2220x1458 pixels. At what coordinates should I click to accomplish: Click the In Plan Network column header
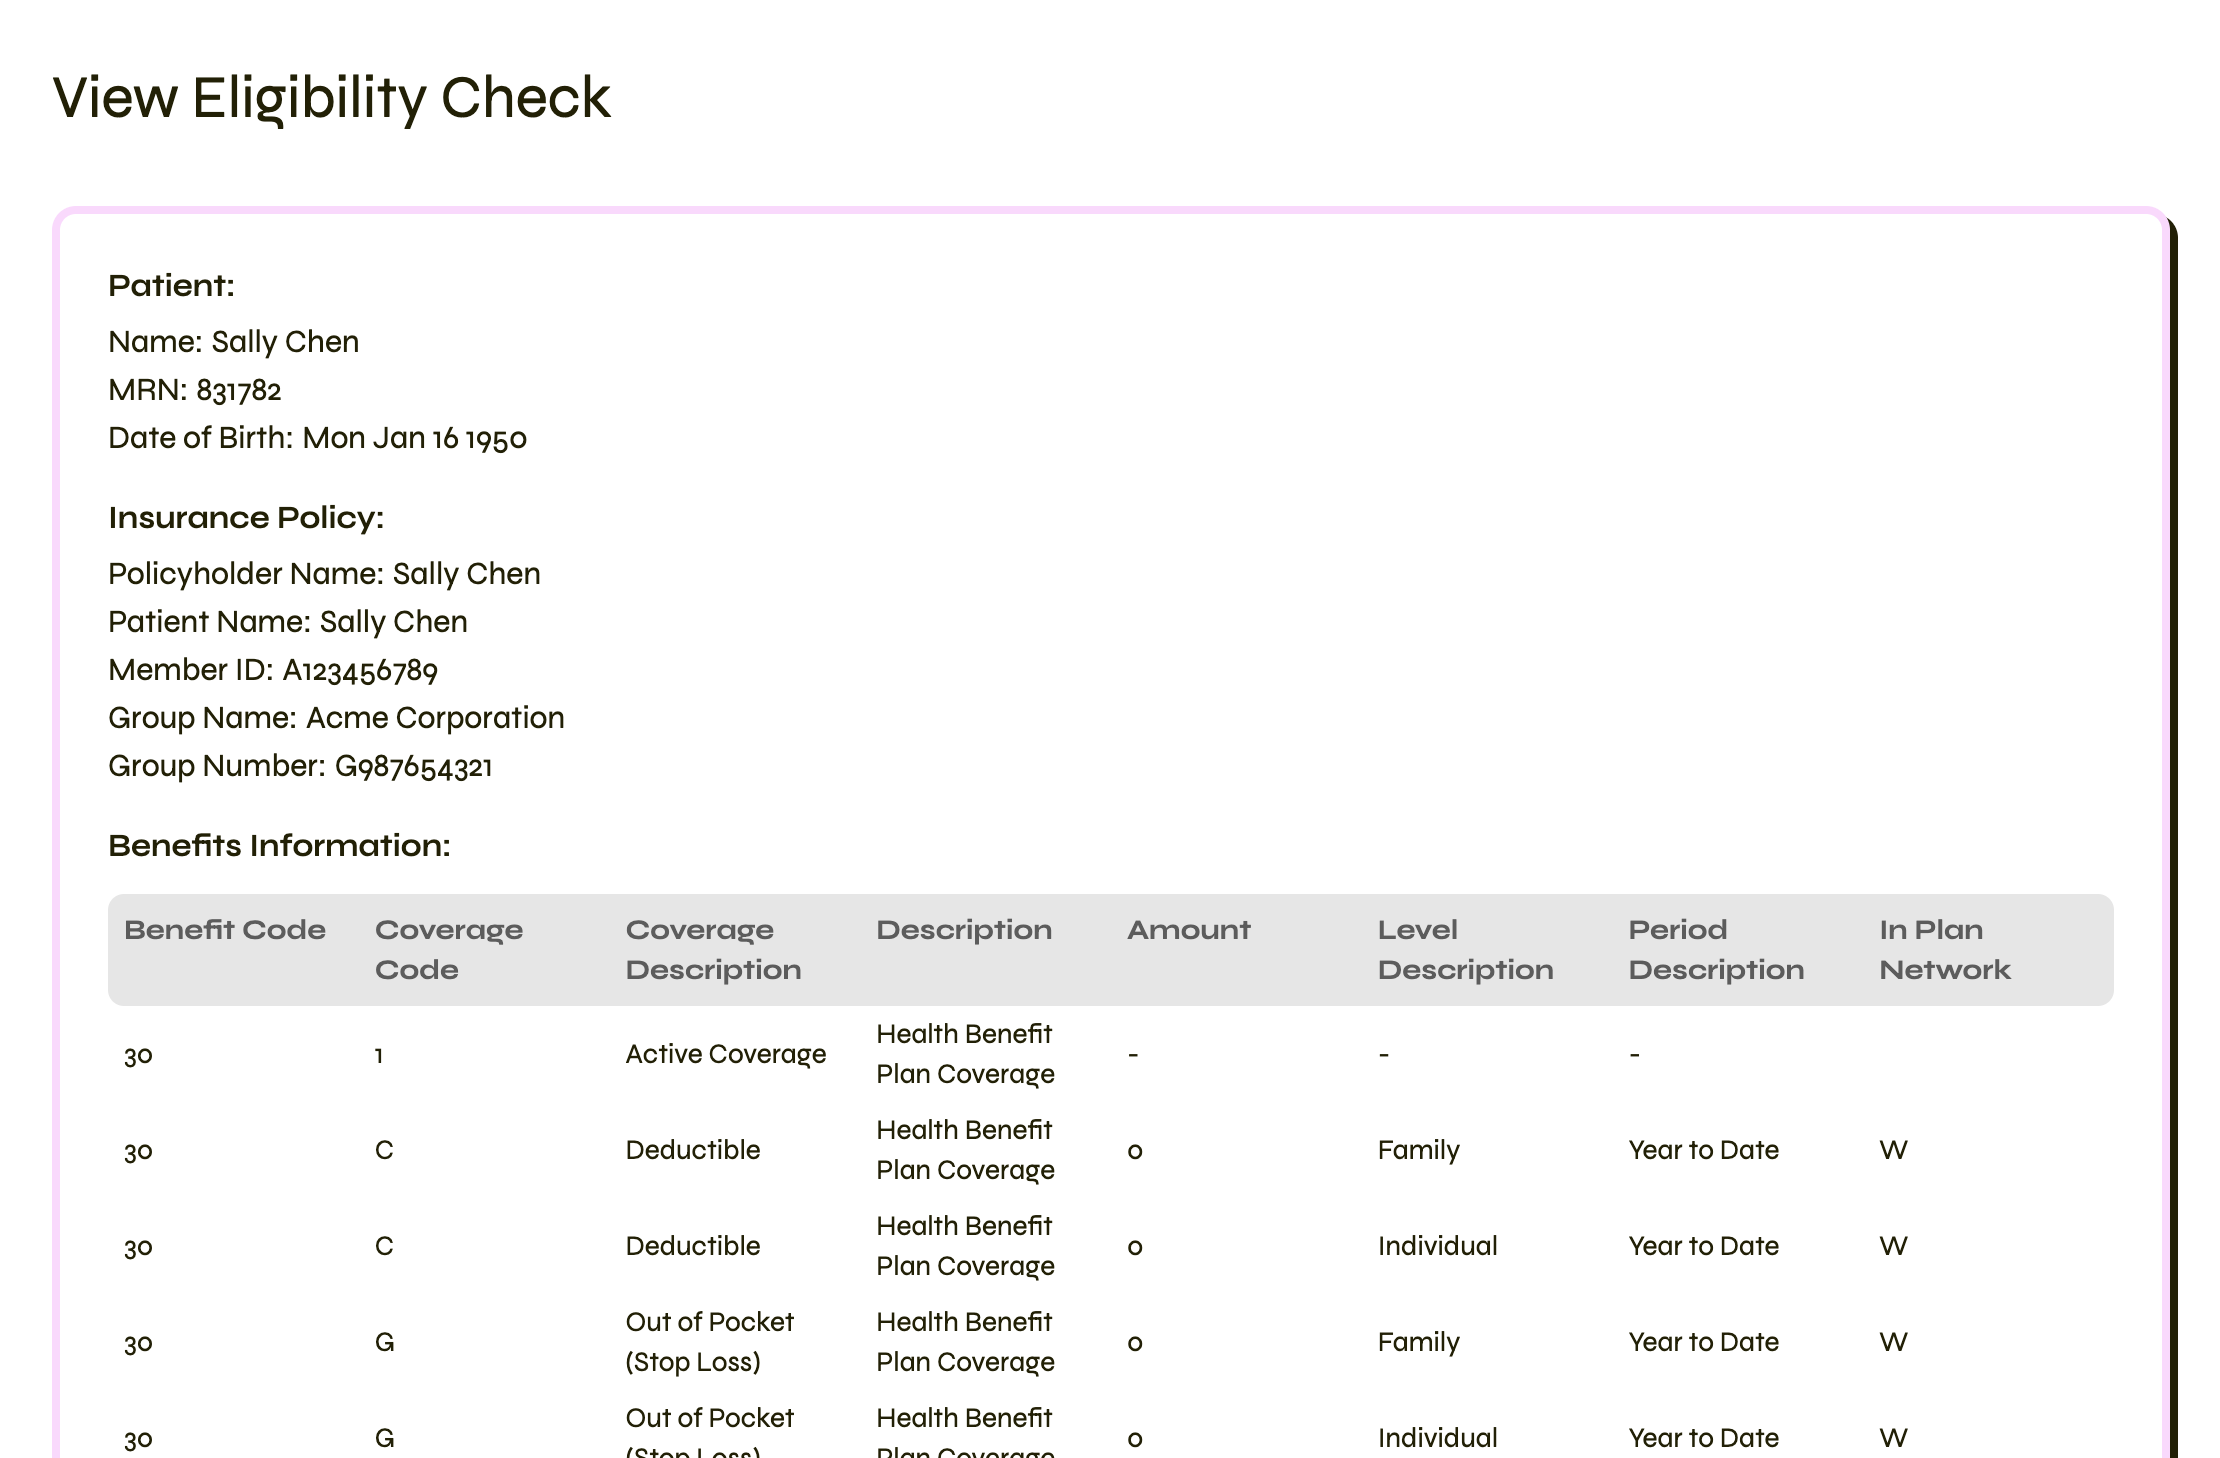pos(1945,950)
